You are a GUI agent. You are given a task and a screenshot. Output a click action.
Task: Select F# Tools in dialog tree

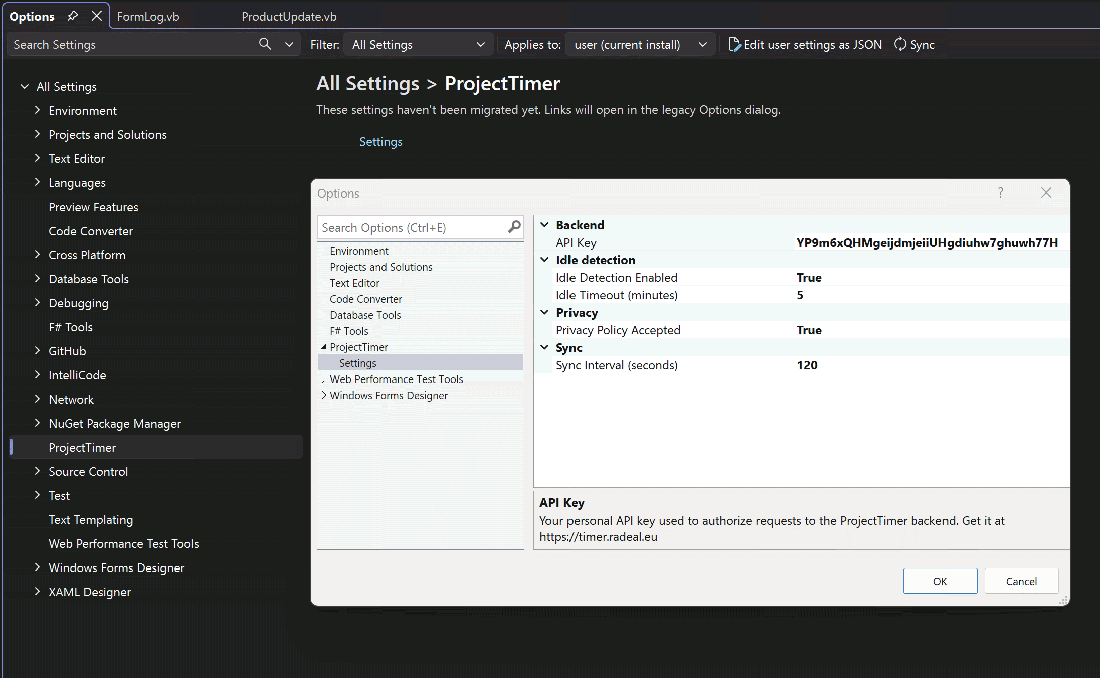[349, 331]
